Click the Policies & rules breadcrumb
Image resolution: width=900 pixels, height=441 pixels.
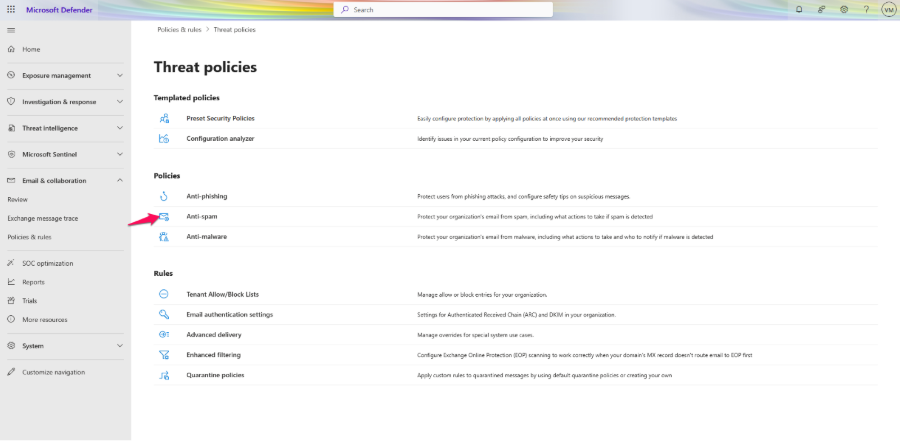click(179, 30)
